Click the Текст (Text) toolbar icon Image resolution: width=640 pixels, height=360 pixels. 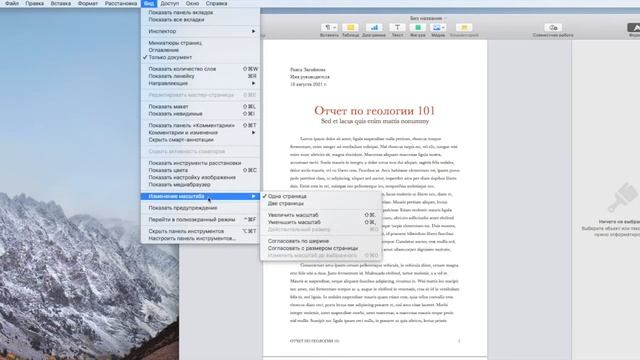(x=397, y=28)
